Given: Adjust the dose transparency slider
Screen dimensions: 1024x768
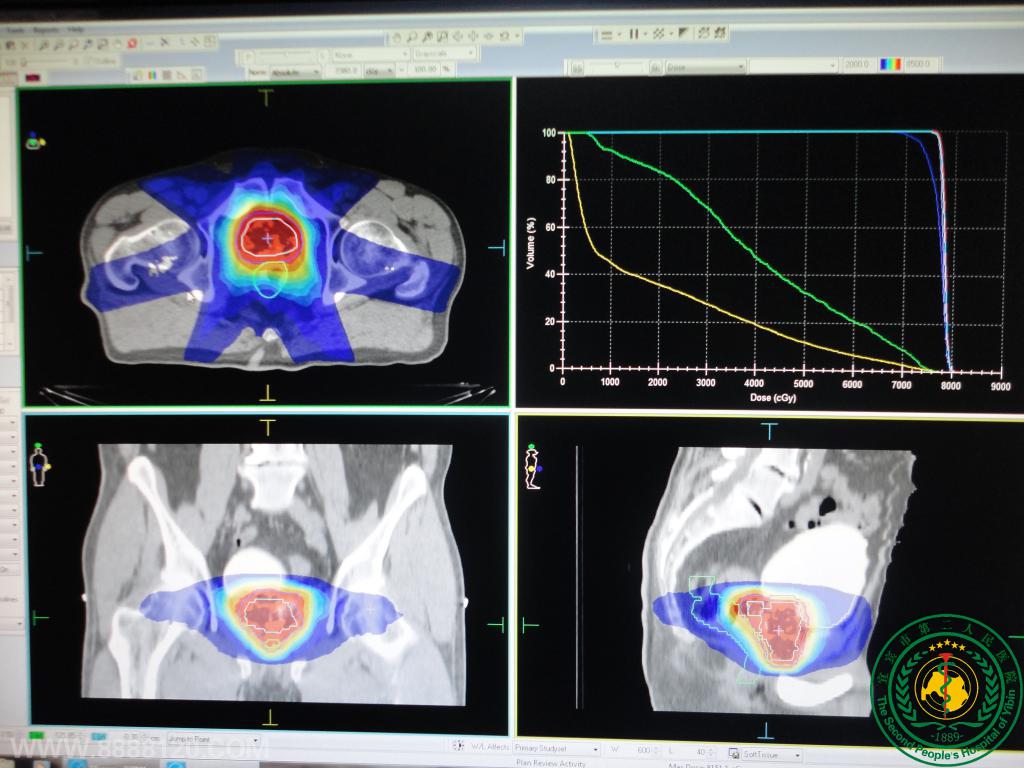Looking at the screenshot, I should click(615, 66).
